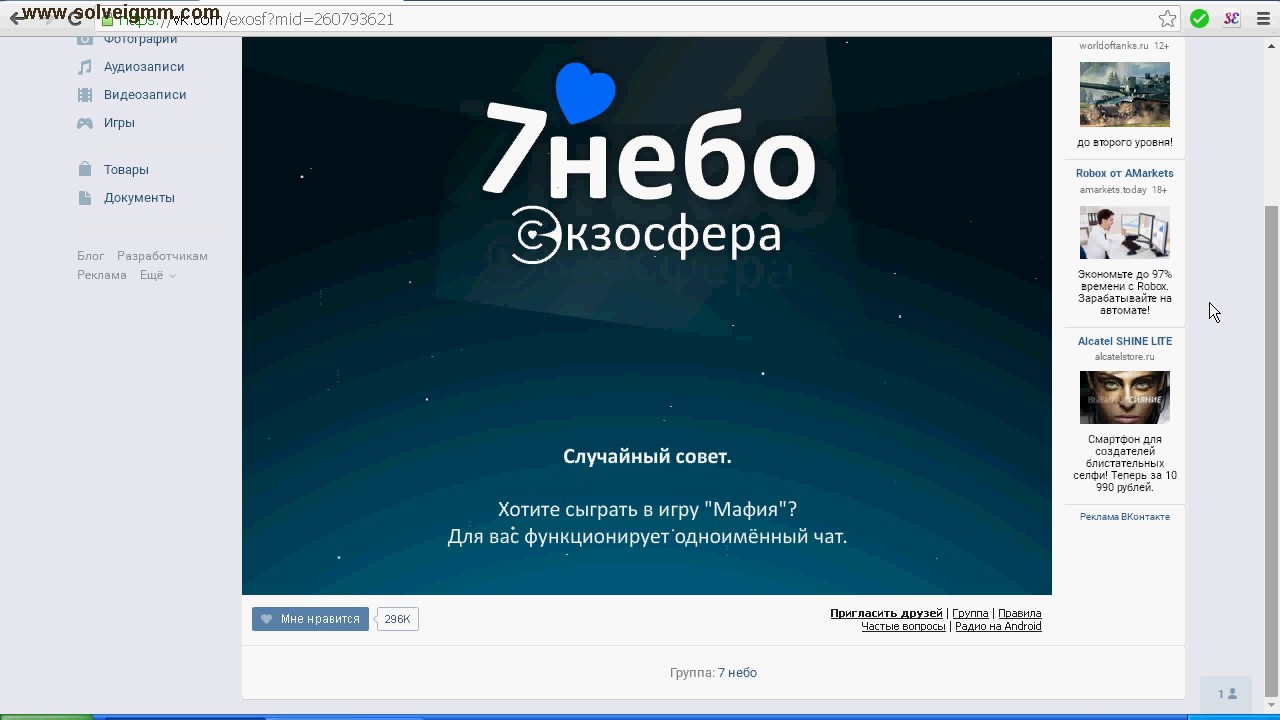
Task: Click the SE extension icon
Action: pos(1232,19)
